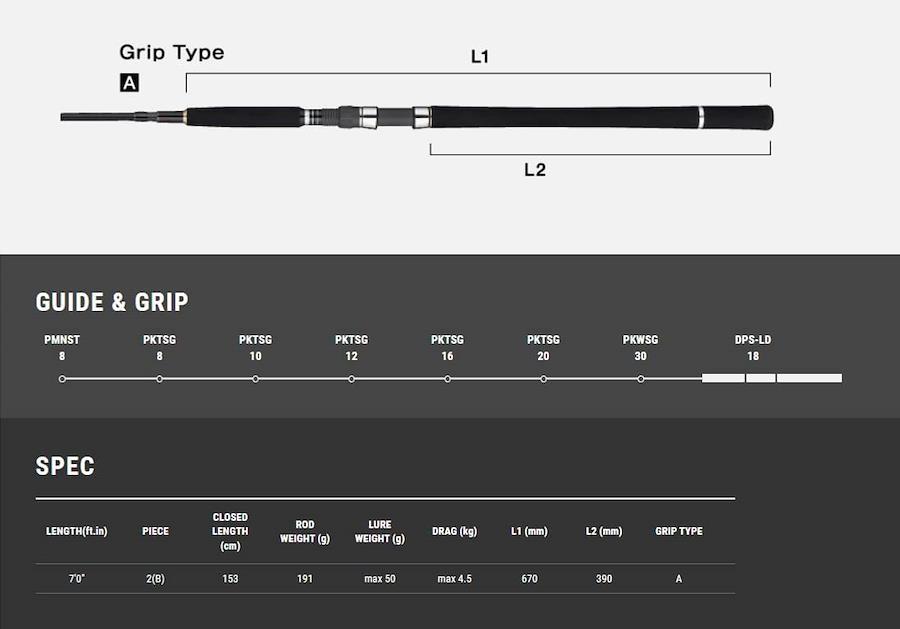Click the PMNST 8 guide marker circle

62,379
